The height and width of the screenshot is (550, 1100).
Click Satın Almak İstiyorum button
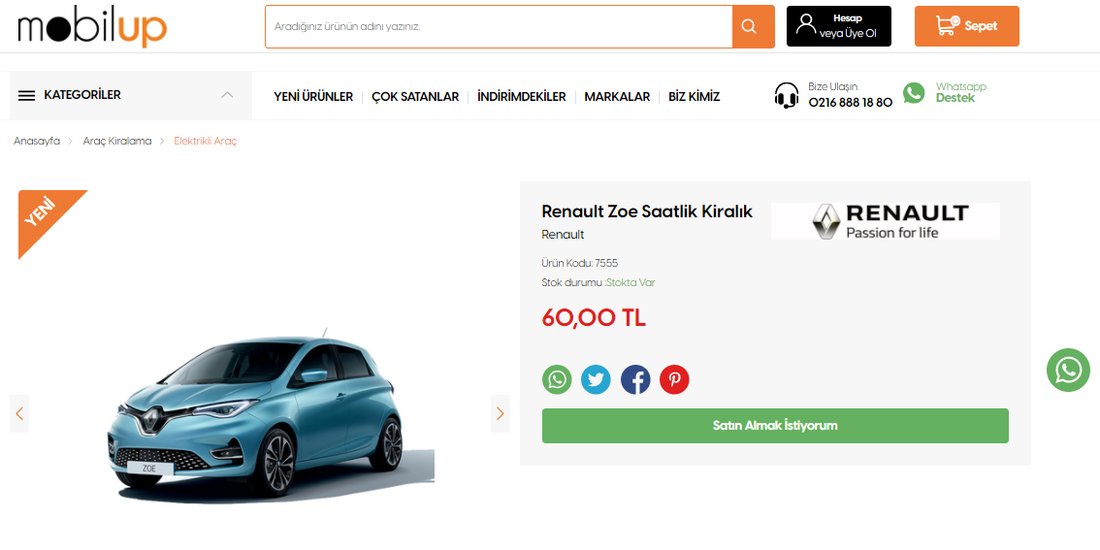(775, 426)
